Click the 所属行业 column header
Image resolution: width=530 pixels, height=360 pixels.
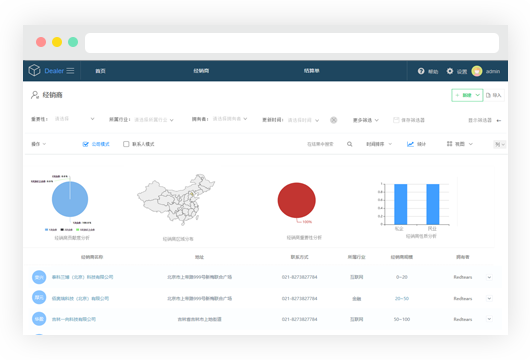coord(356,257)
